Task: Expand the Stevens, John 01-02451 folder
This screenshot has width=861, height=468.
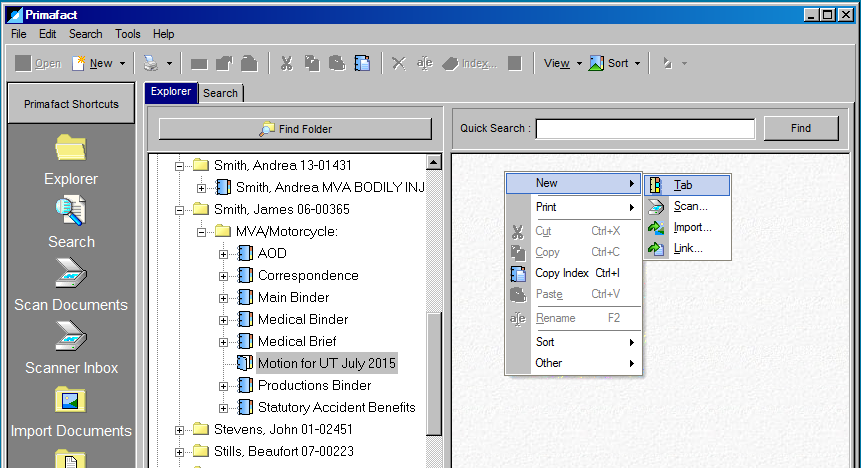Action: [x=180, y=430]
